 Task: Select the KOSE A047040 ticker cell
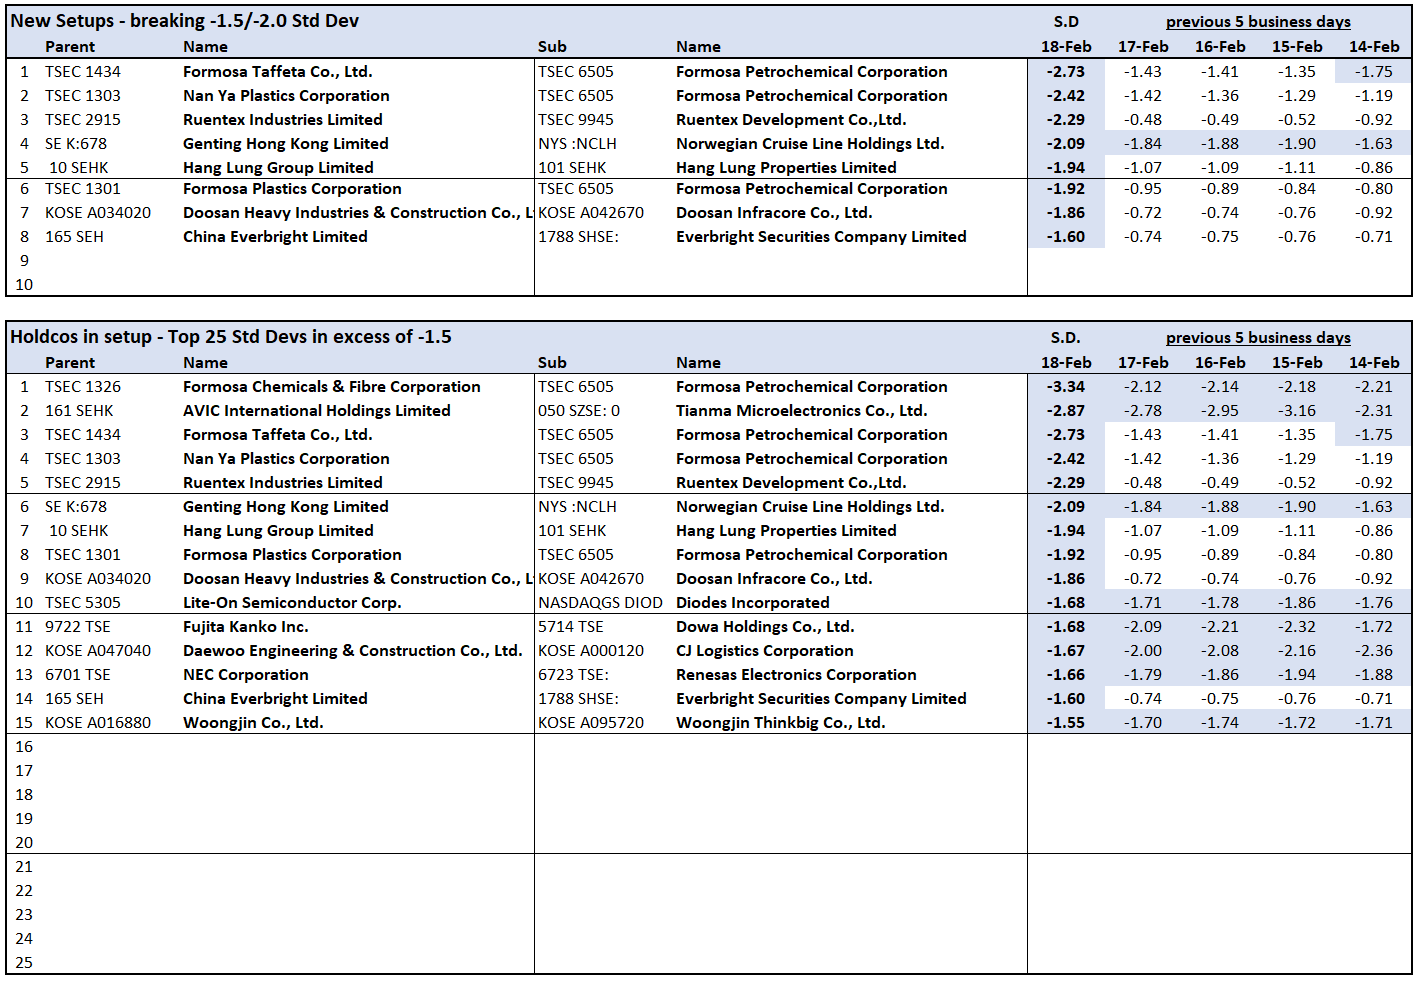click(x=98, y=651)
